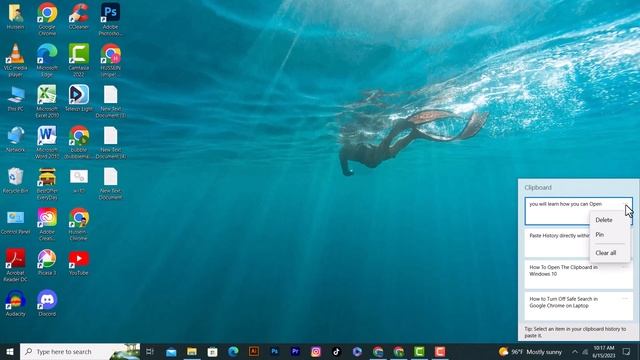Select the This PC desktop icon
The height and width of the screenshot is (360, 640).
click(16, 99)
